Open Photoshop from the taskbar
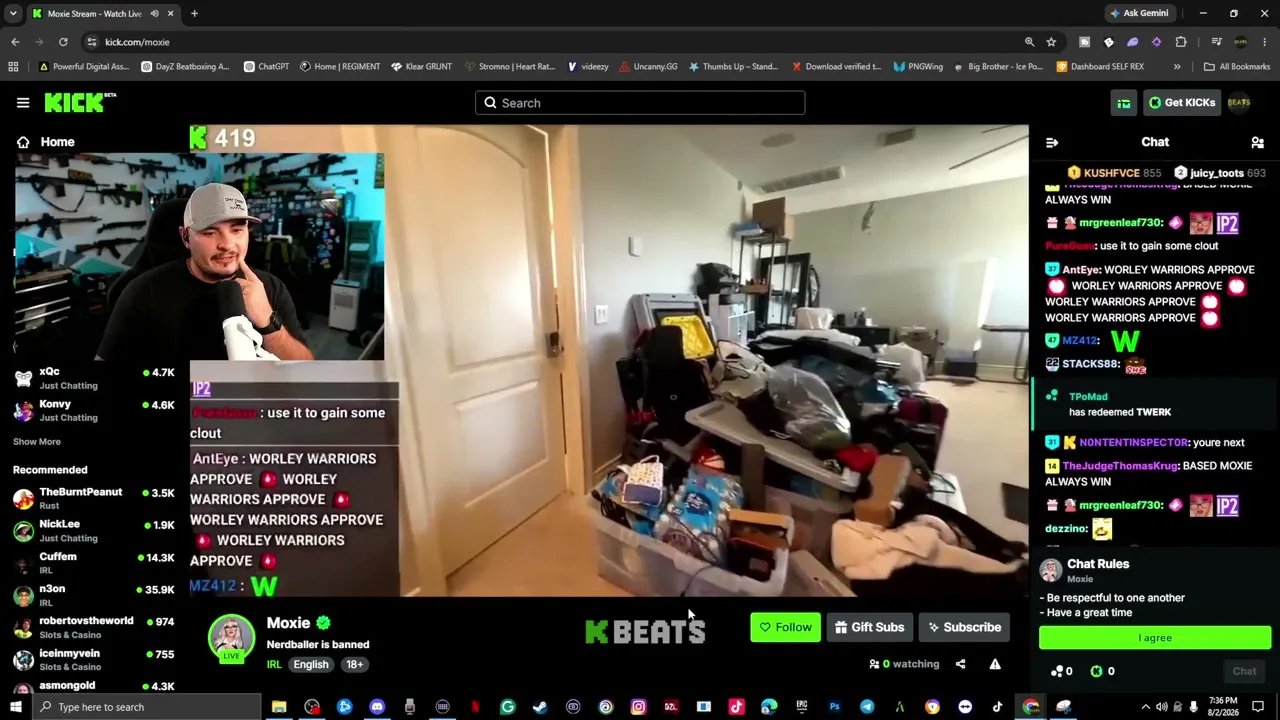This screenshot has height=720, width=1280. point(834,707)
